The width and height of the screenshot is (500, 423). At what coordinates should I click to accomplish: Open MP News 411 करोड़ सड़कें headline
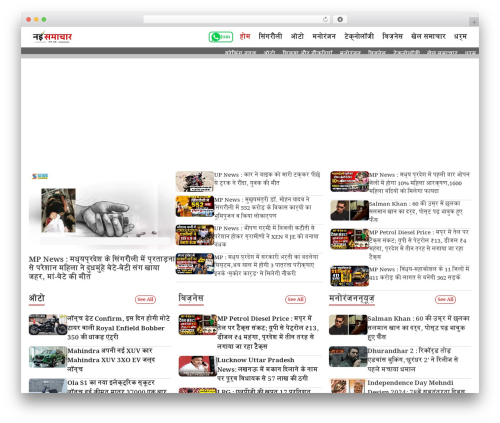coord(419,273)
